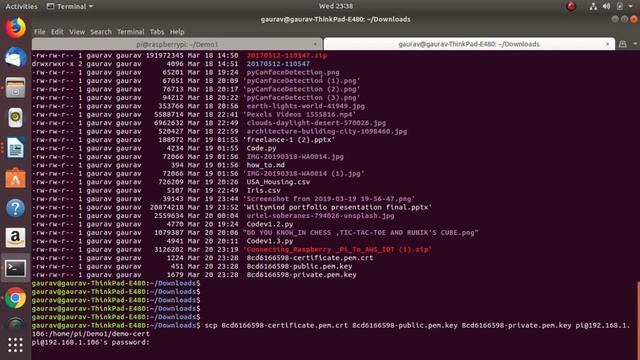Click earth-lights-world-41949.jpg entry
Screen dimensions: 640x360
click(306, 106)
